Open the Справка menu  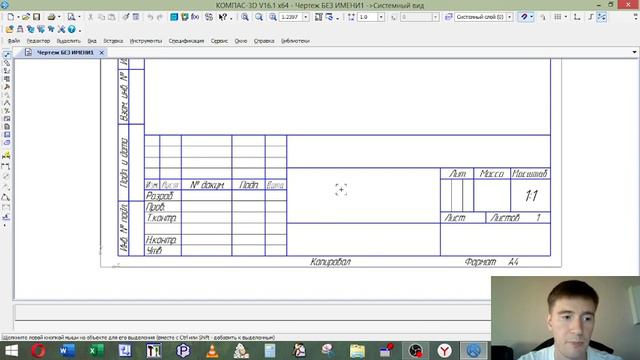point(264,41)
